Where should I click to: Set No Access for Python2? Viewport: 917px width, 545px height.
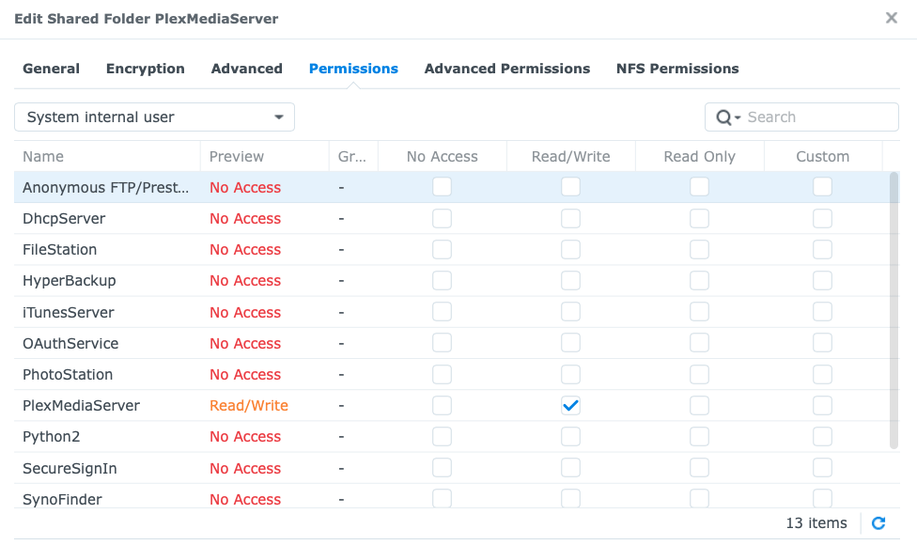(442, 437)
